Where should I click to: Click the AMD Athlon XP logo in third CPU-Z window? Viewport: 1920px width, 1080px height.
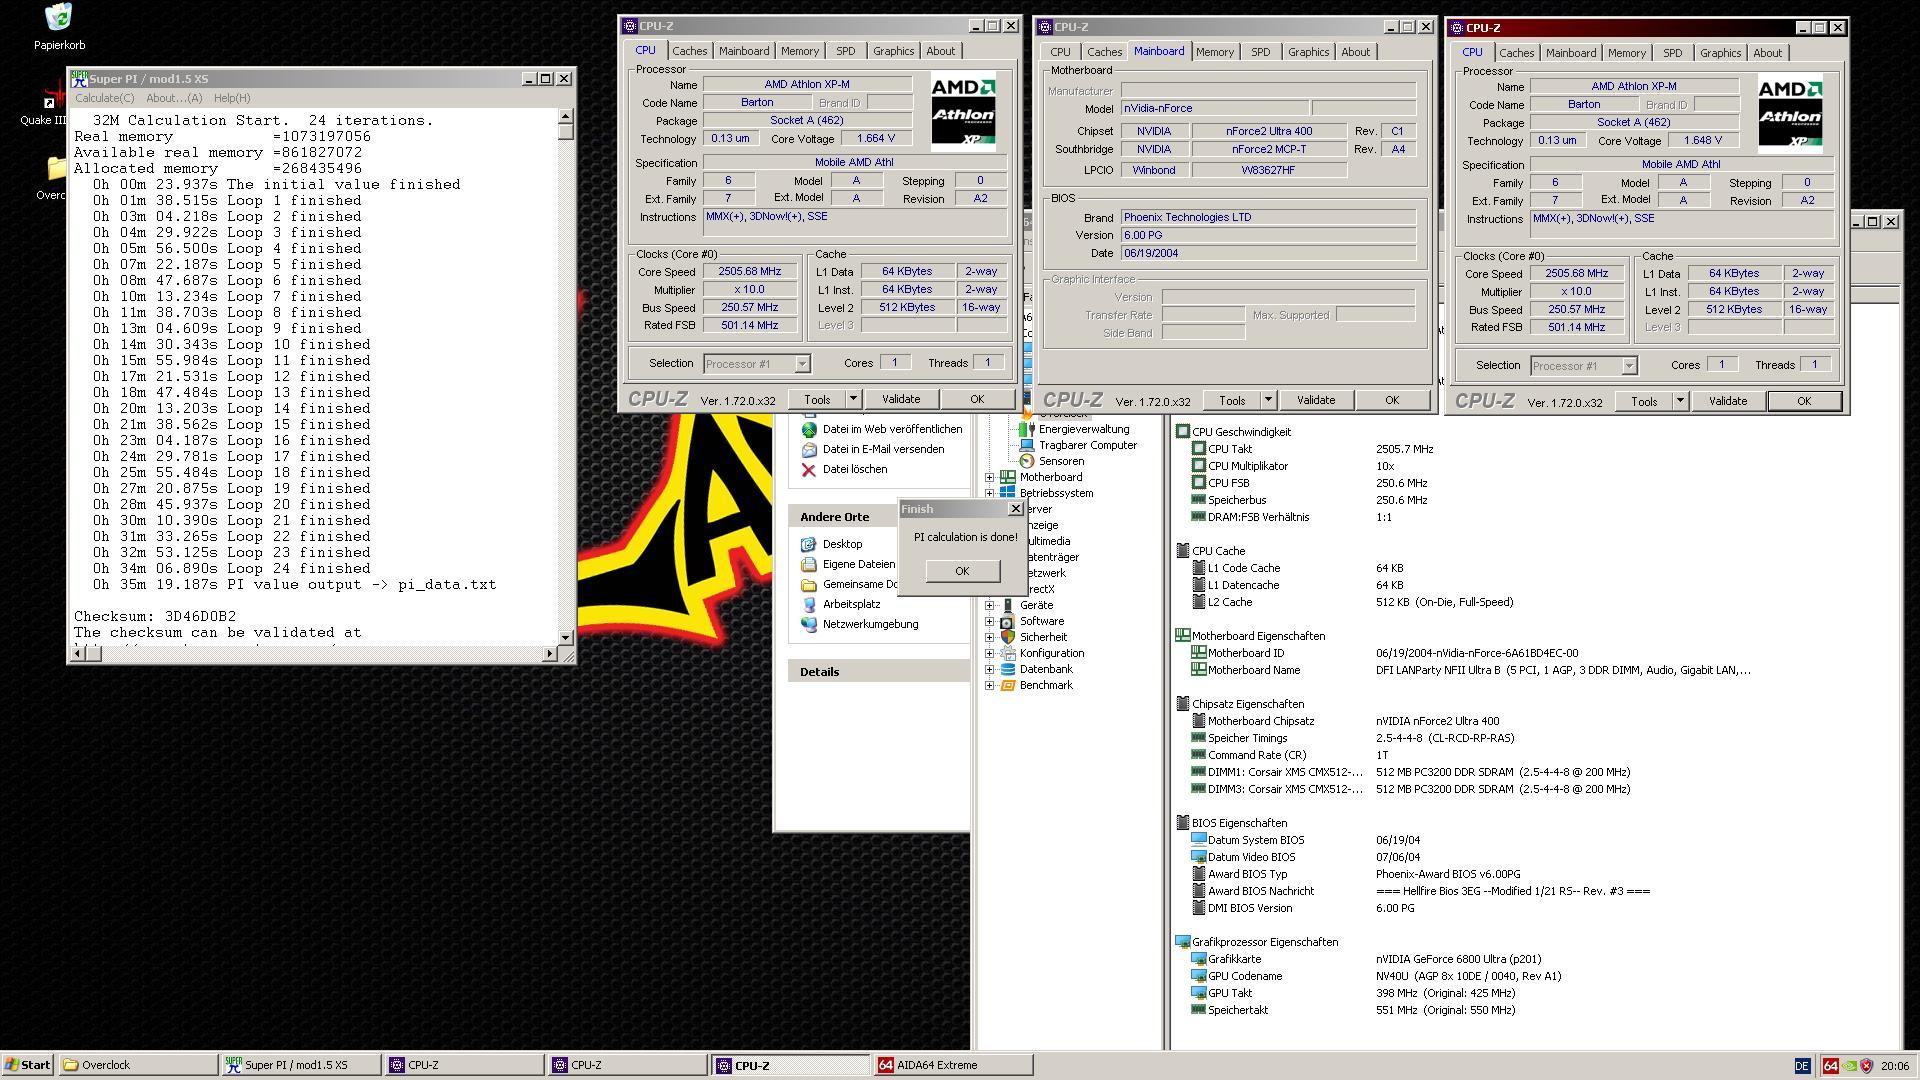coord(1790,113)
